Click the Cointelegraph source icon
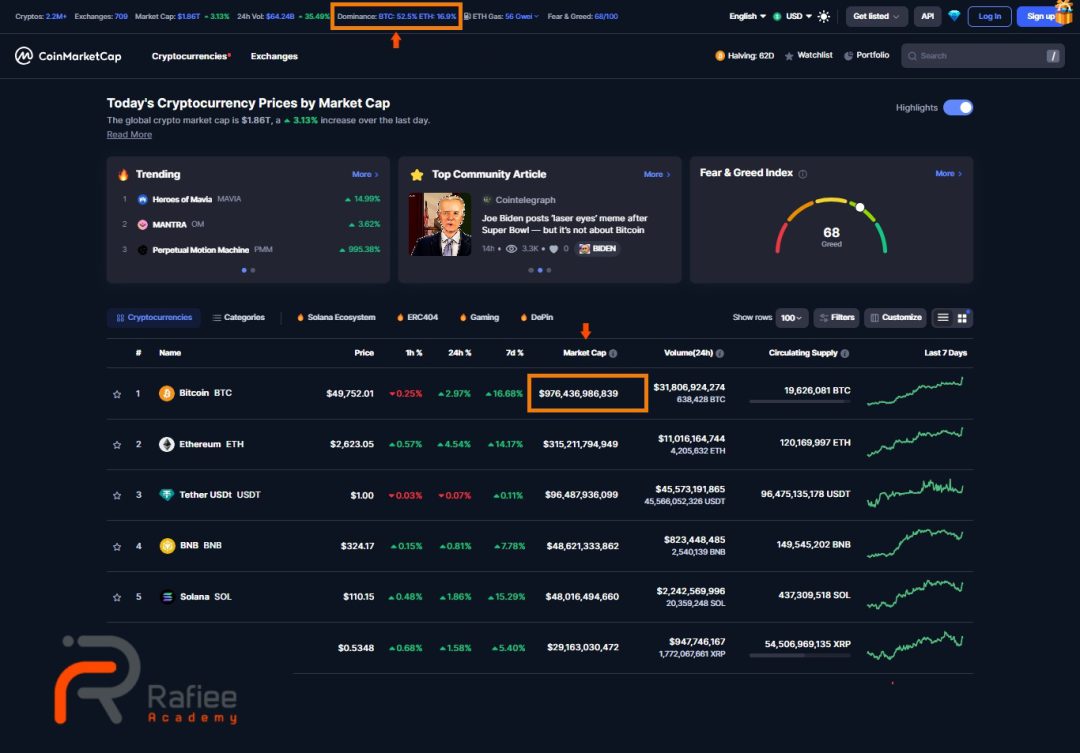The image size is (1080, 753). pos(487,200)
